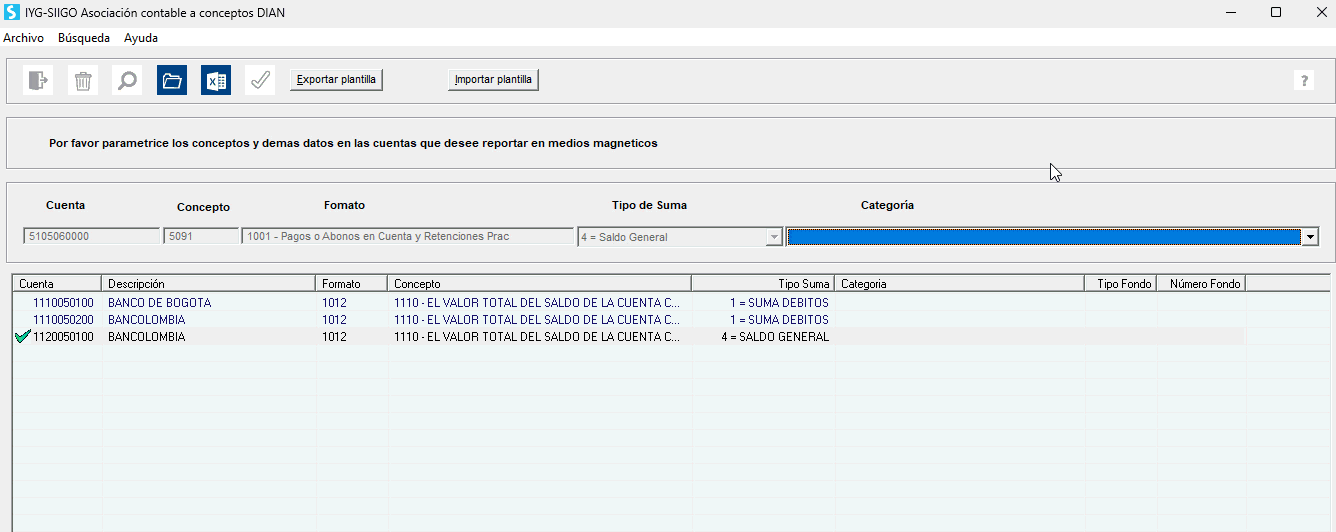Click SUMA DEBITOS in the 1110050200 row
This screenshot has height=532, width=1336.
(x=779, y=320)
